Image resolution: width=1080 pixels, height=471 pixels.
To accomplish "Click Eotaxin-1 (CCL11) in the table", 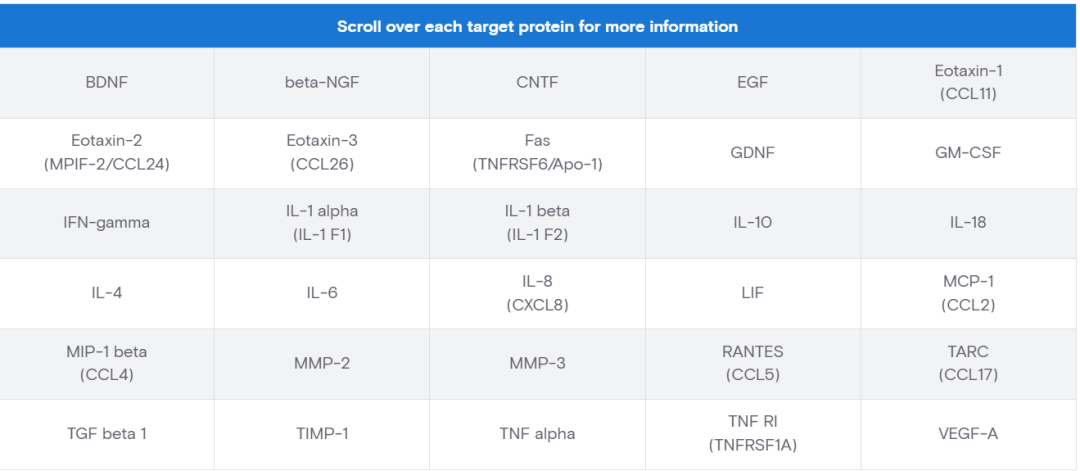I will coord(969,83).
